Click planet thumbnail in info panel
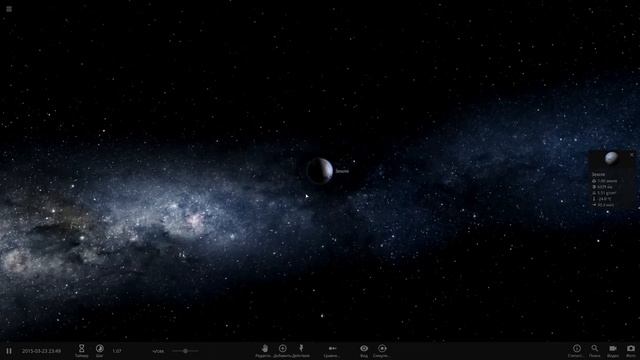This screenshot has width=640, height=360. click(611, 158)
